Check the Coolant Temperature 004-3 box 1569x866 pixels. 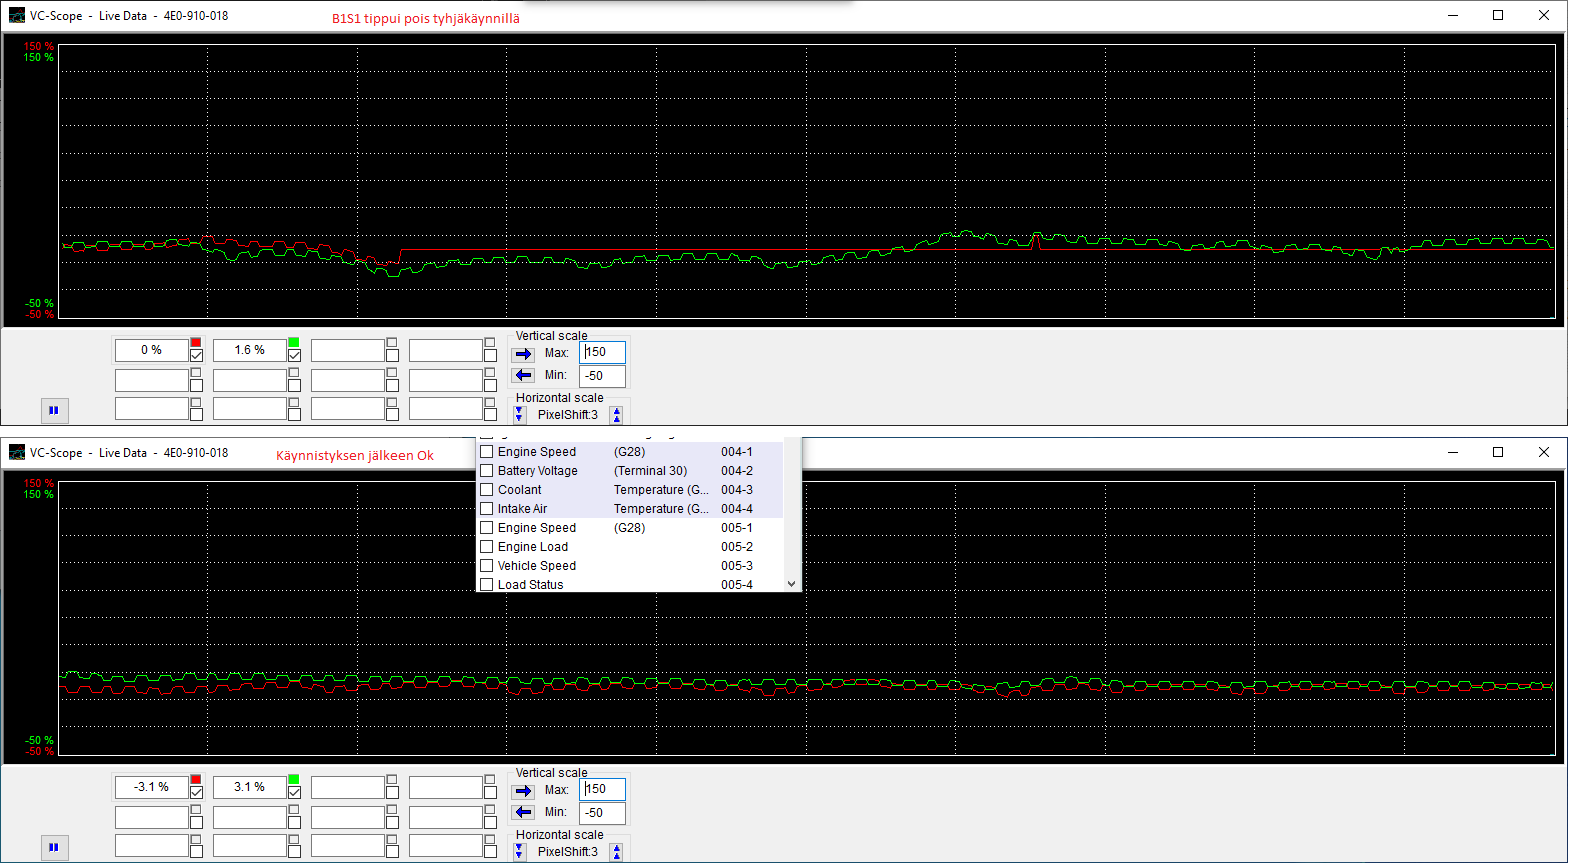click(x=487, y=490)
